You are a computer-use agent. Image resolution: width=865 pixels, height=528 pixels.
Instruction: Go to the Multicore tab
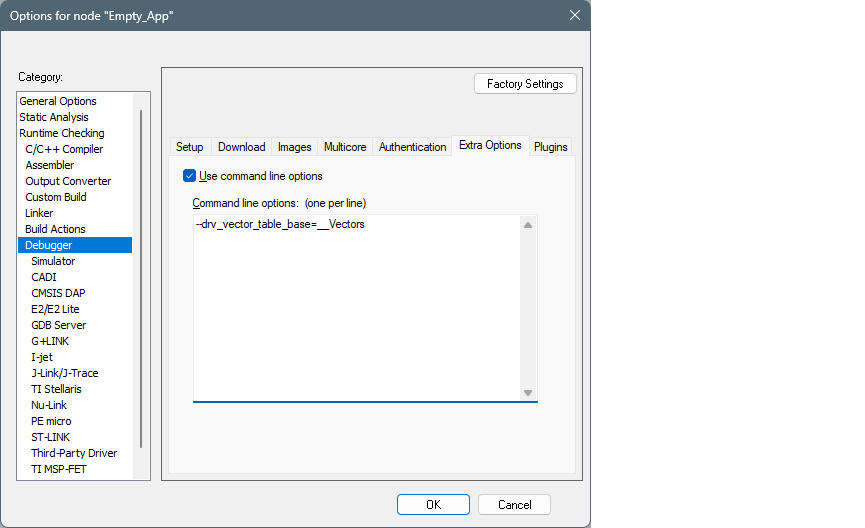click(x=345, y=147)
